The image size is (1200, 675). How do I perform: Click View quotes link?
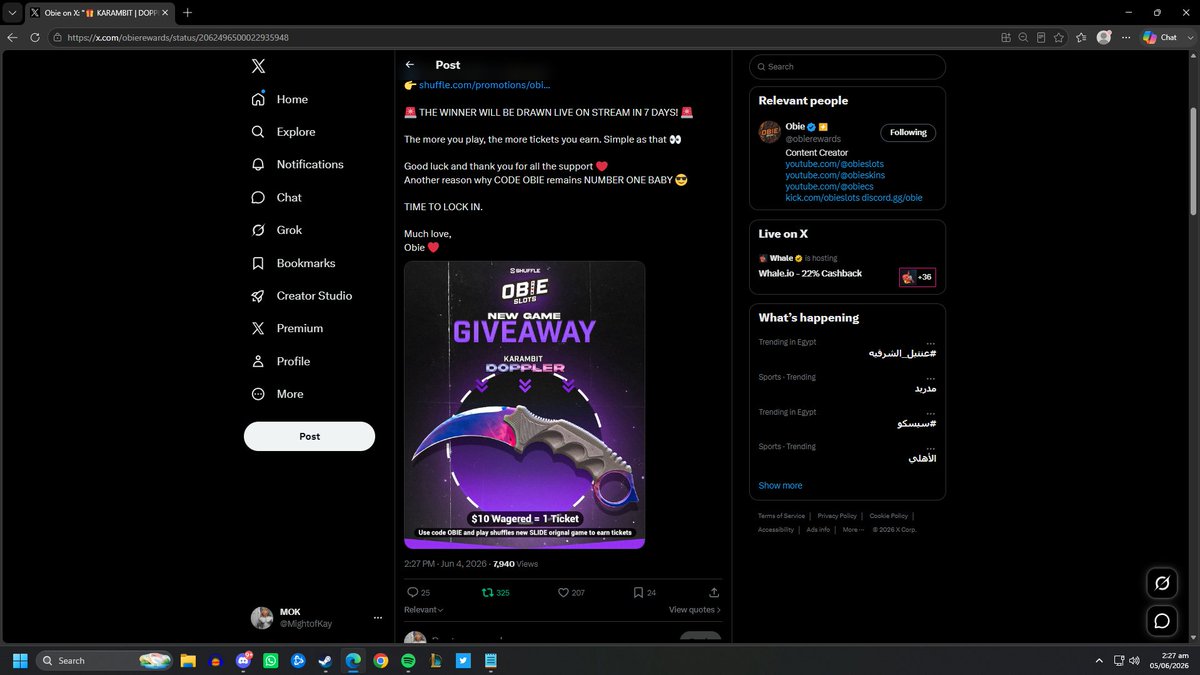click(x=695, y=609)
